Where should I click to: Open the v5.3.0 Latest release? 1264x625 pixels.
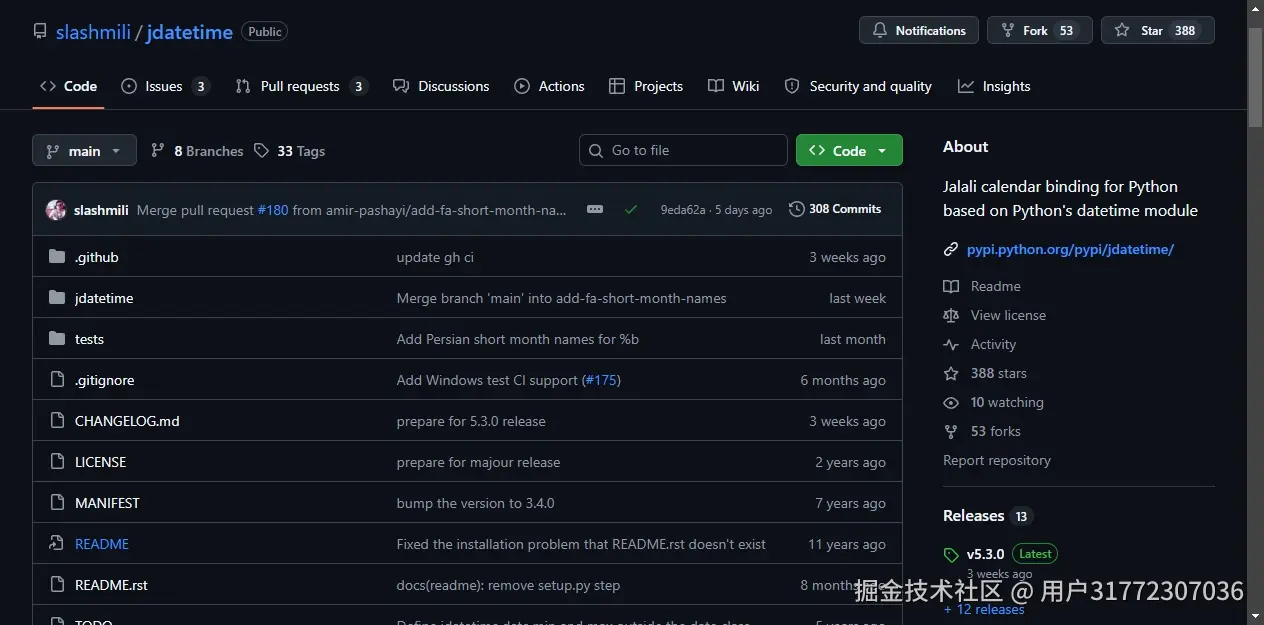coord(1012,554)
